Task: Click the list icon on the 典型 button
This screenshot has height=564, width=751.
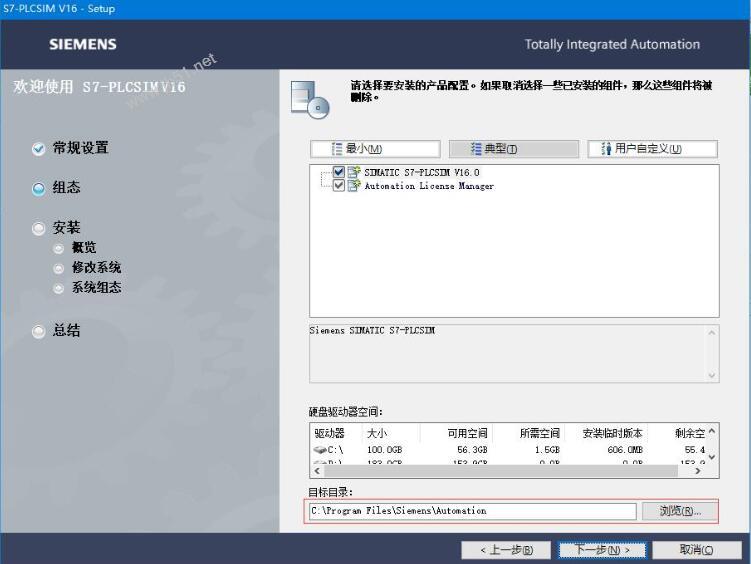Action: (x=476, y=149)
